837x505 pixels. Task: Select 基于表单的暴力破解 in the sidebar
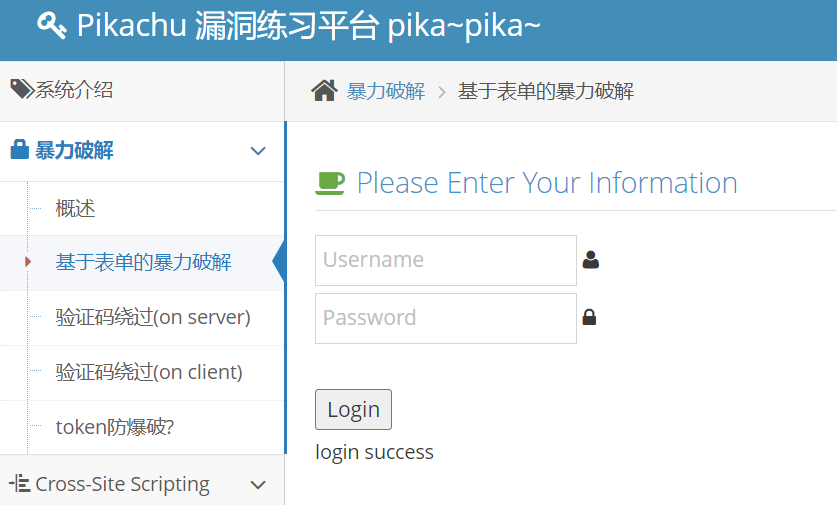click(x=143, y=263)
